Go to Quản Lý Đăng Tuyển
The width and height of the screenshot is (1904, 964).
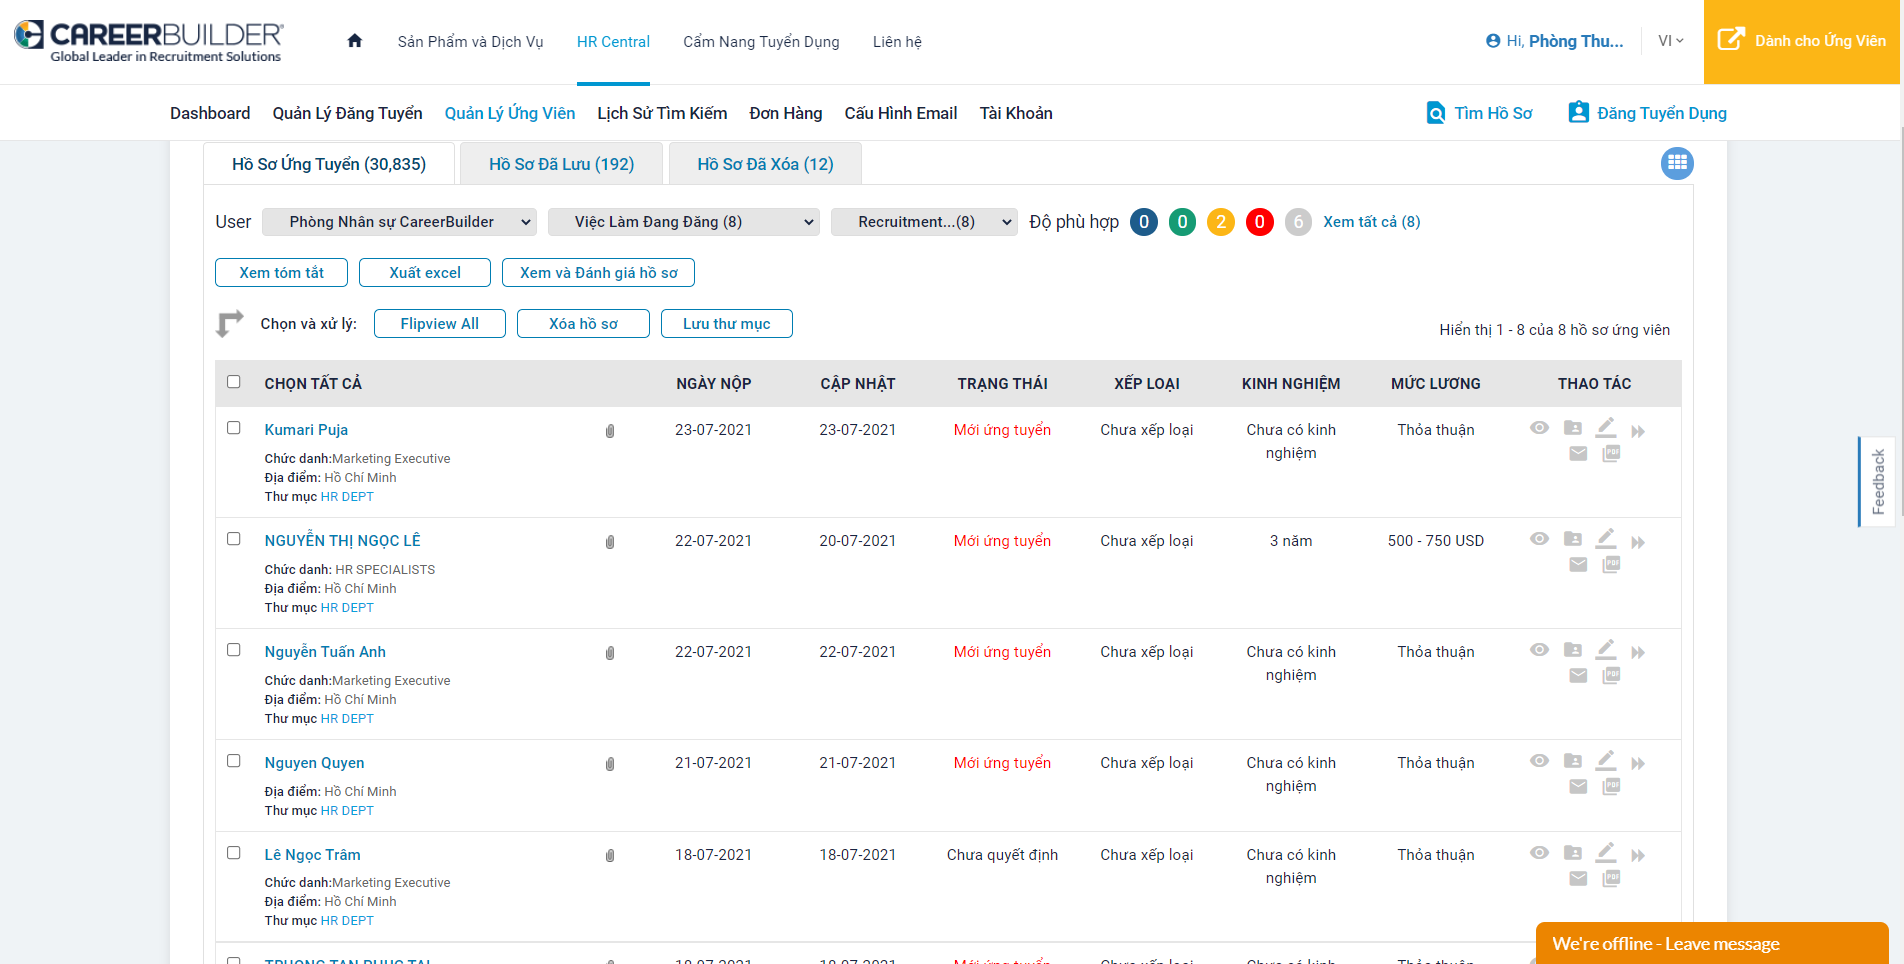[347, 113]
